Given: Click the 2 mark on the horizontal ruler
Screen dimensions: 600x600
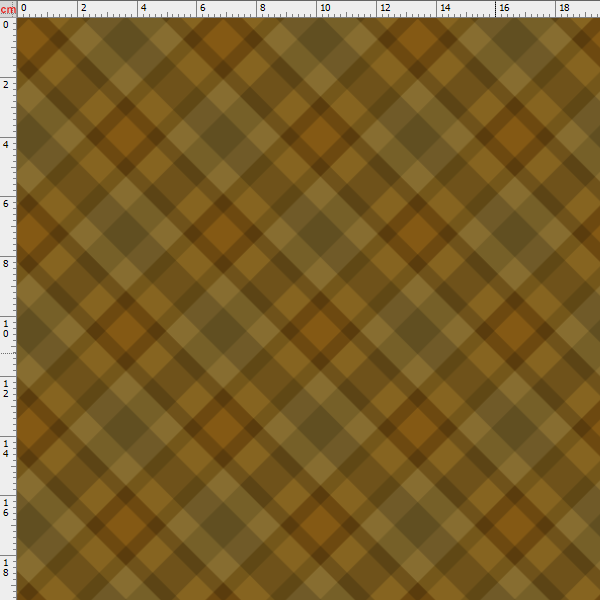Looking at the screenshot, I should [84, 8].
